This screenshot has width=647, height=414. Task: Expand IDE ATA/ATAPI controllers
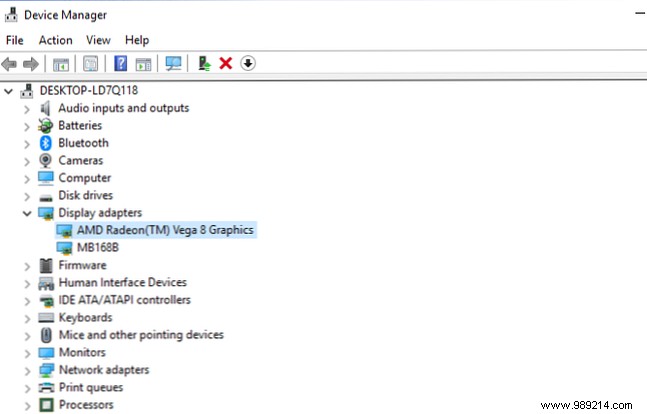pyautogui.click(x=27, y=301)
